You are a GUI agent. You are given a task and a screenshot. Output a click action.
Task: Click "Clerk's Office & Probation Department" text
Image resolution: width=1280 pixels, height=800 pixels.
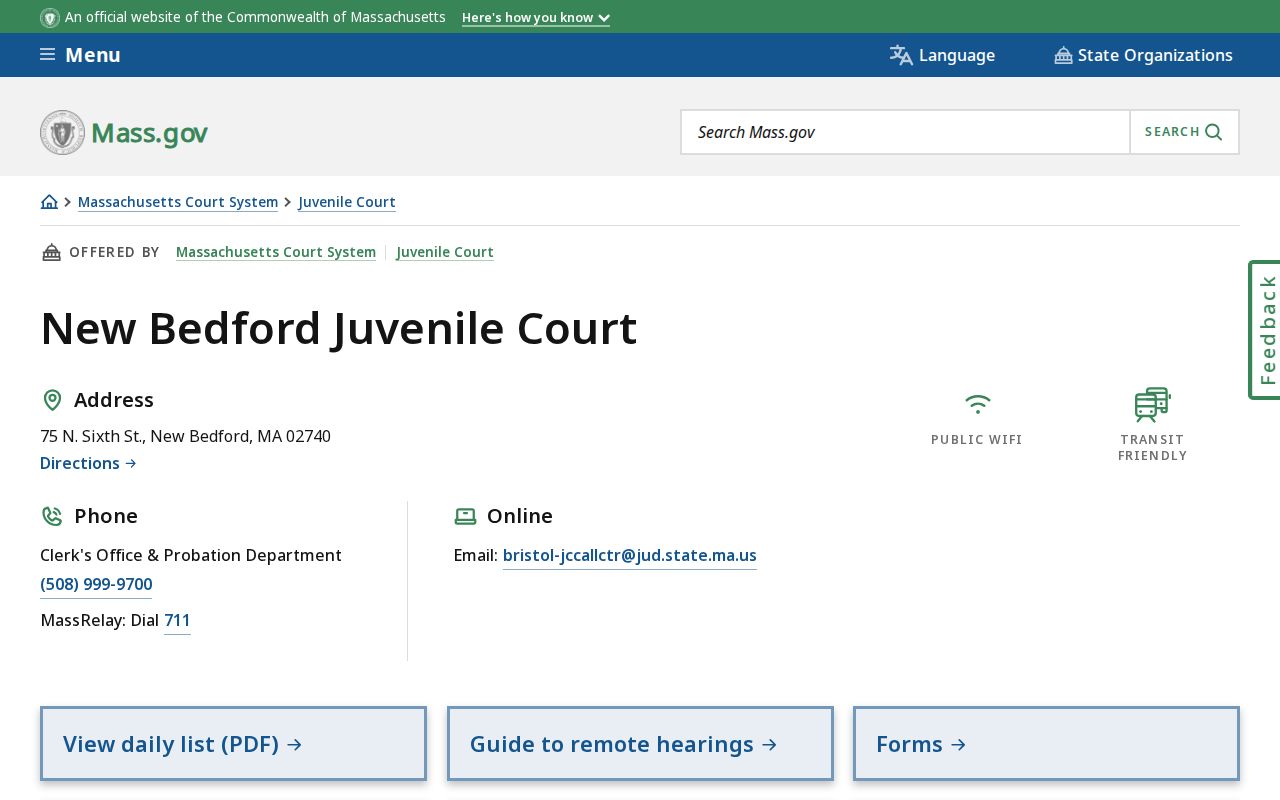(x=191, y=555)
